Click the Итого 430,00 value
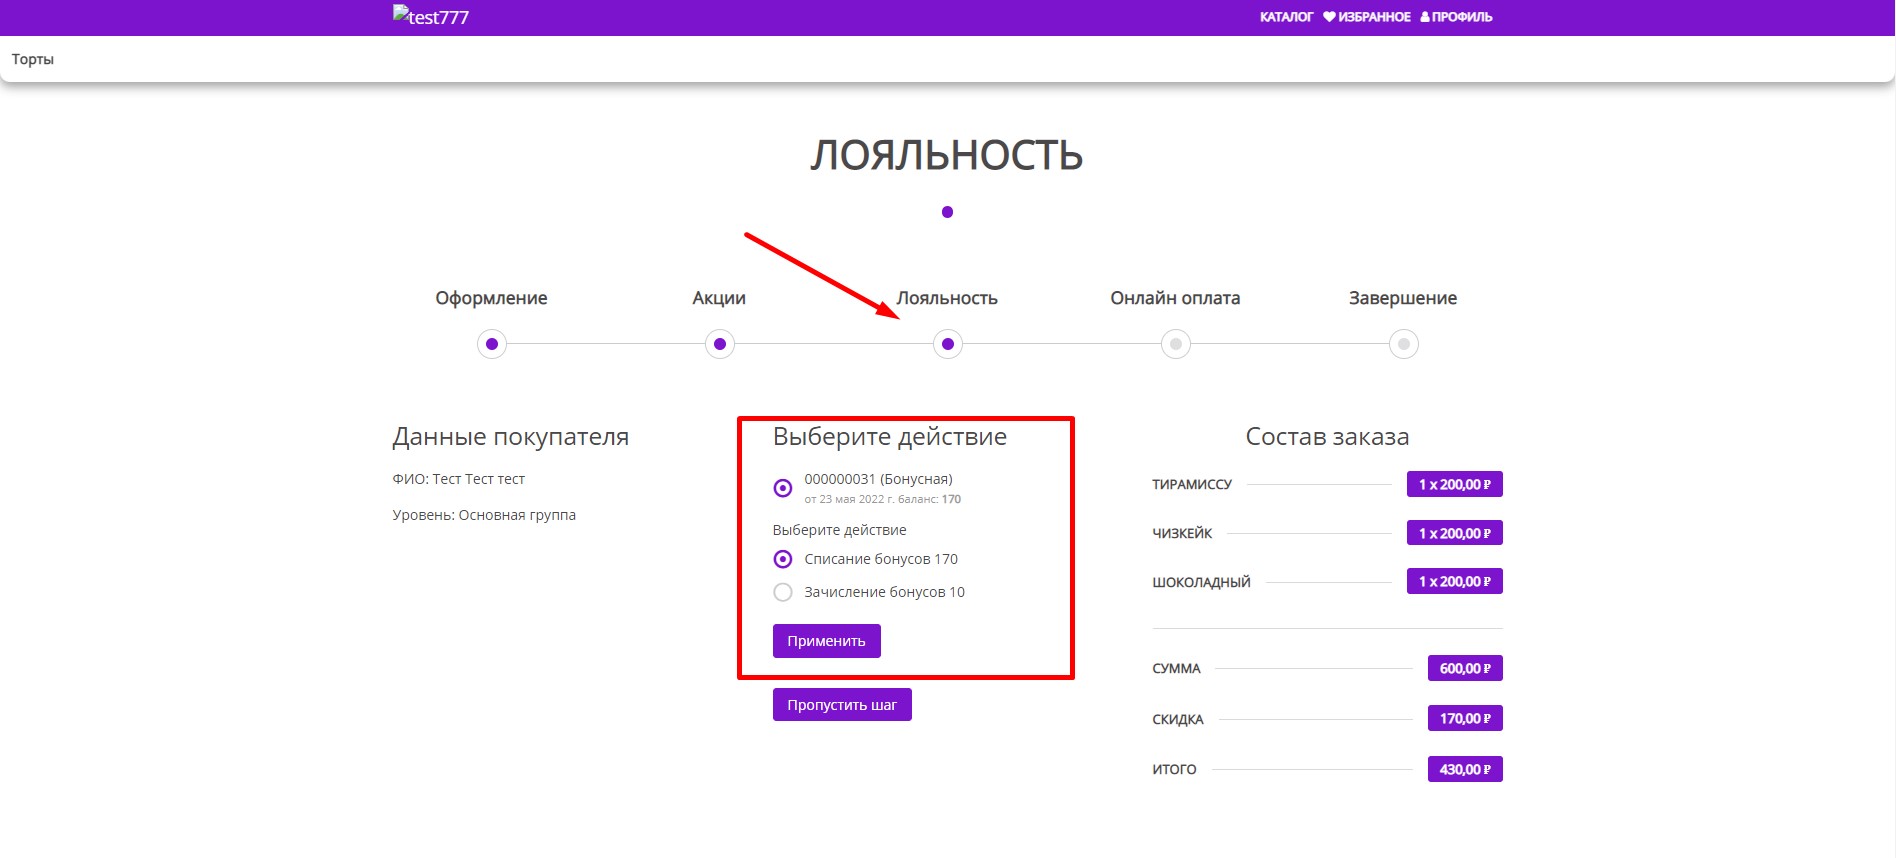Screen dimensions: 1896x858 click(1465, 769)
